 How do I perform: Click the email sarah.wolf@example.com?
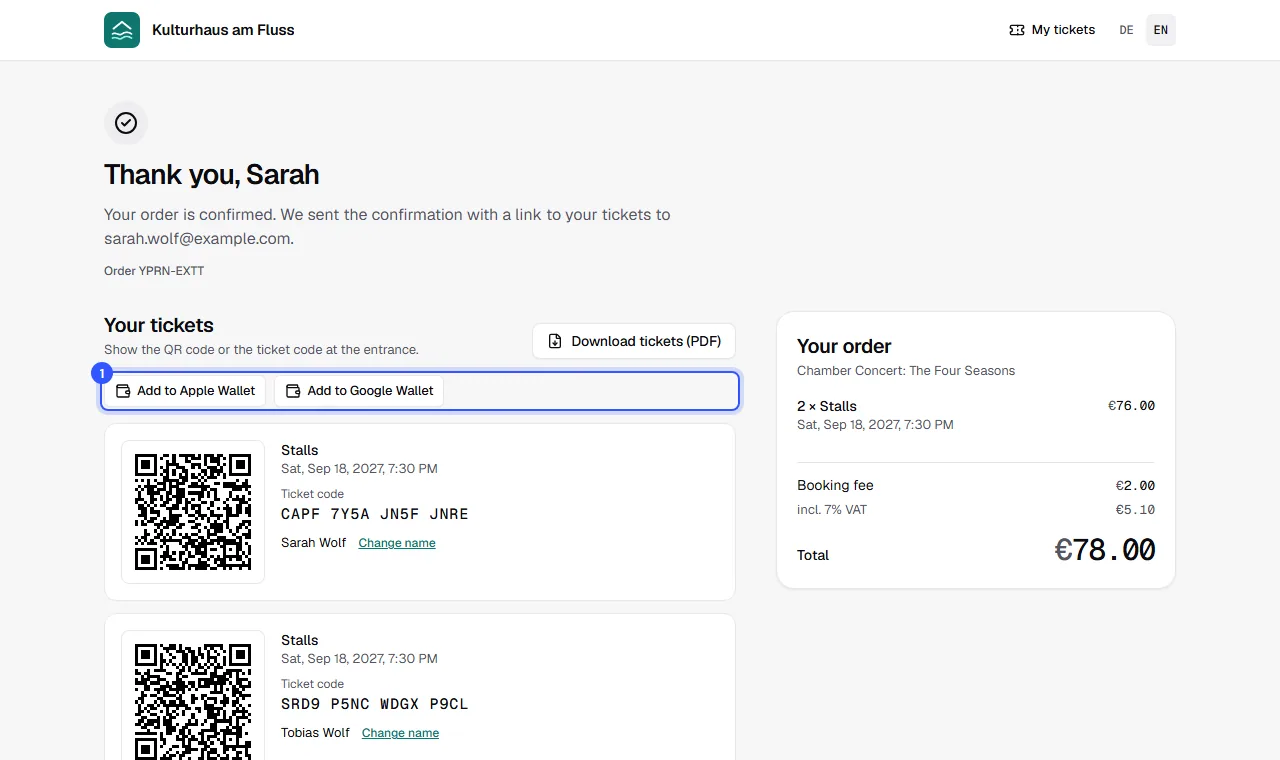(197, 239)
